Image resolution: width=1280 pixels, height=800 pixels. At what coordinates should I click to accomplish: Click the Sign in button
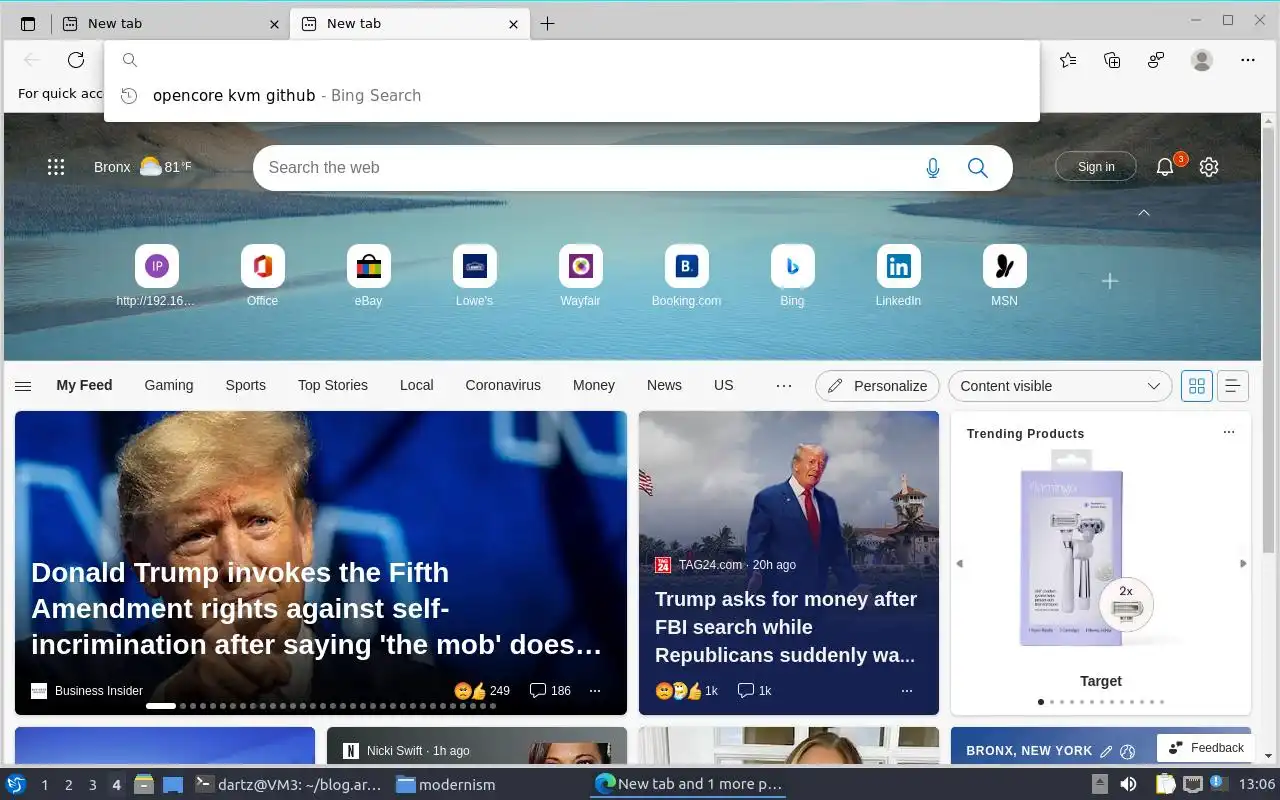click(1096, 167)
